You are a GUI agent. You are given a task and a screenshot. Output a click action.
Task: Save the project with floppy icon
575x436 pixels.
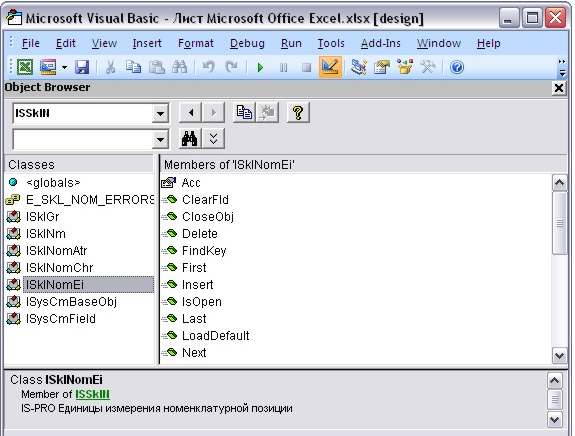pyautogui.click(x=82, y=67)
